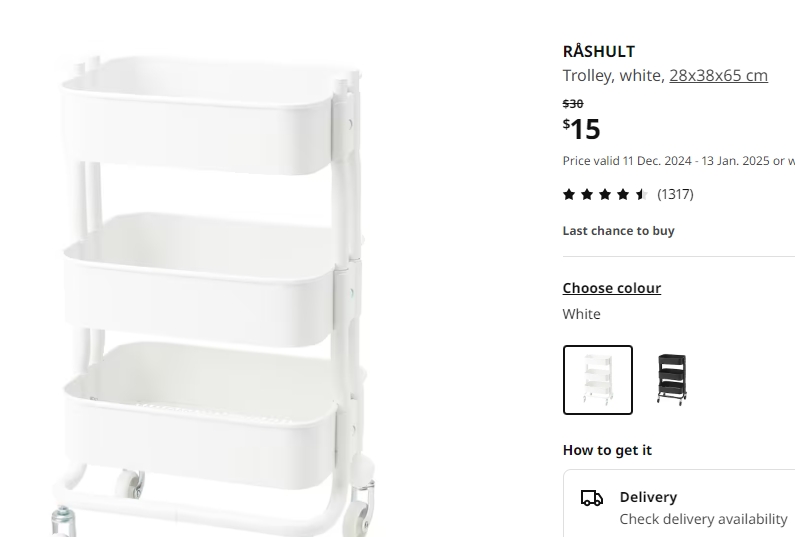Click the half-filled fifth rating star
This screenshot has width=795, height=537.
(x=641, y=194)
